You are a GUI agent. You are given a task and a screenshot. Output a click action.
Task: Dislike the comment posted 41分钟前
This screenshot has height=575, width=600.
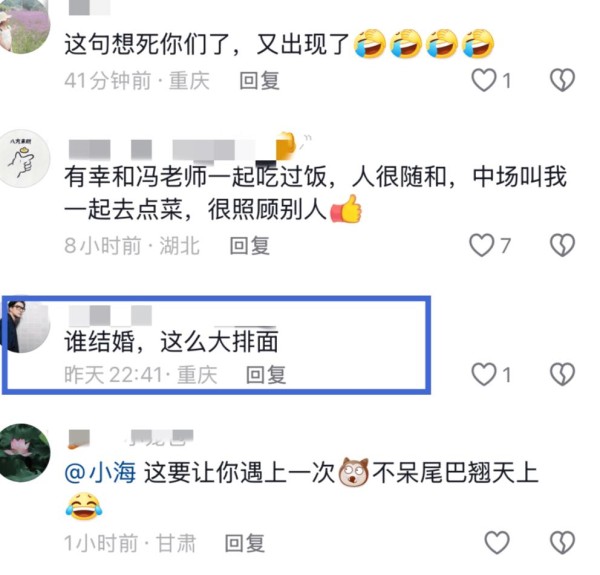tap(562, 80)
